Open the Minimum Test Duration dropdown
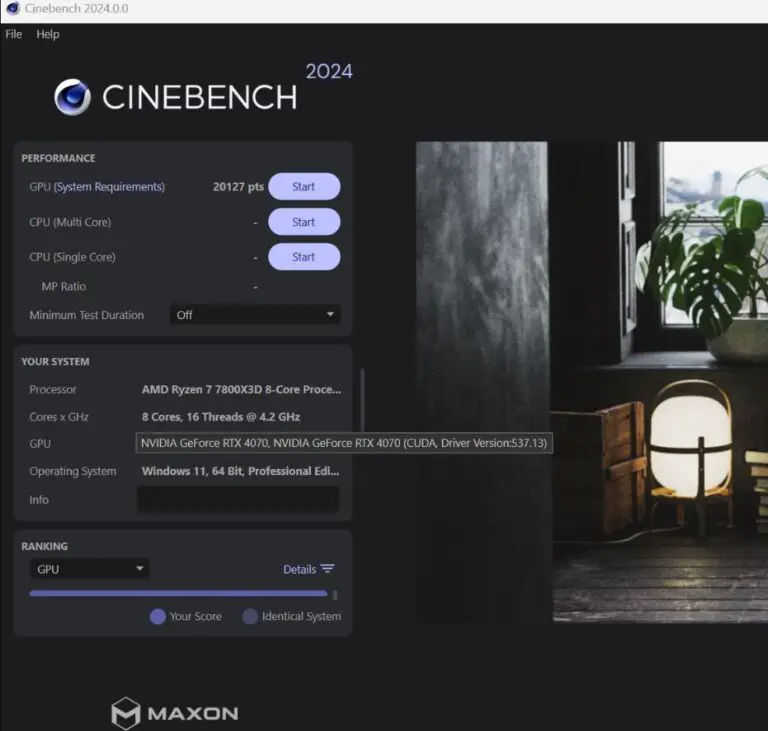The width and height of the screenshot is (768, 731). pos(255,315)
